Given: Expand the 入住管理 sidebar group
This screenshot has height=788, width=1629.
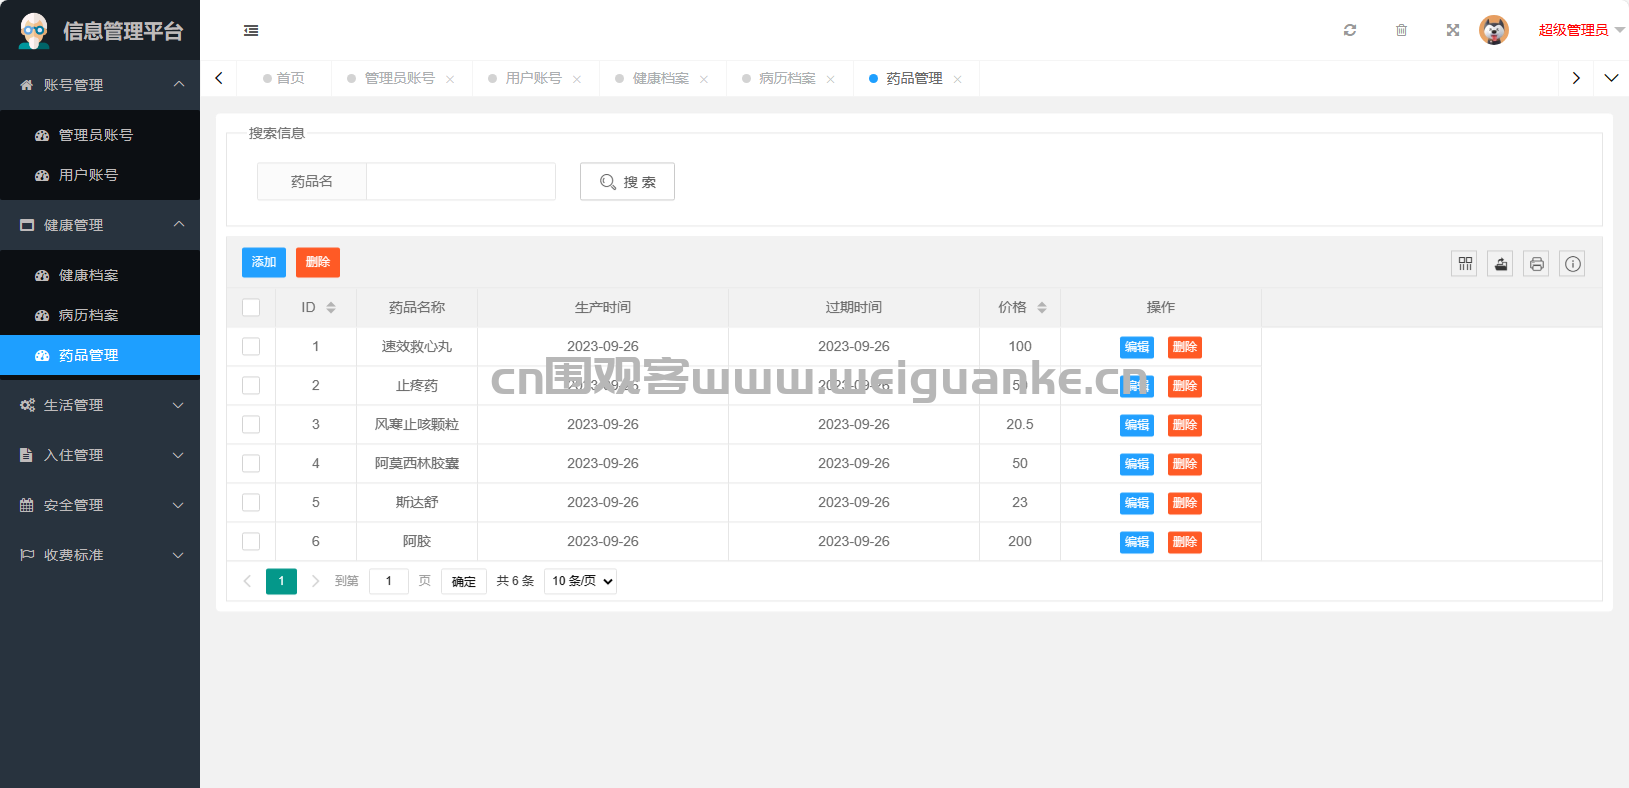Looking at the screenshot, I should tap(100, 455).
